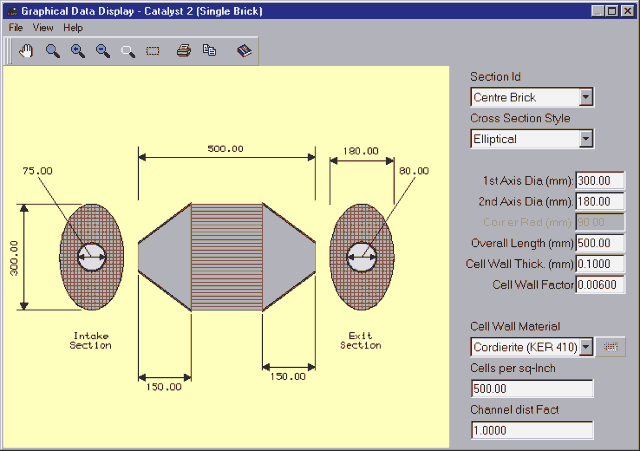Select the Pan hand tool

click(x=27, y=51)
